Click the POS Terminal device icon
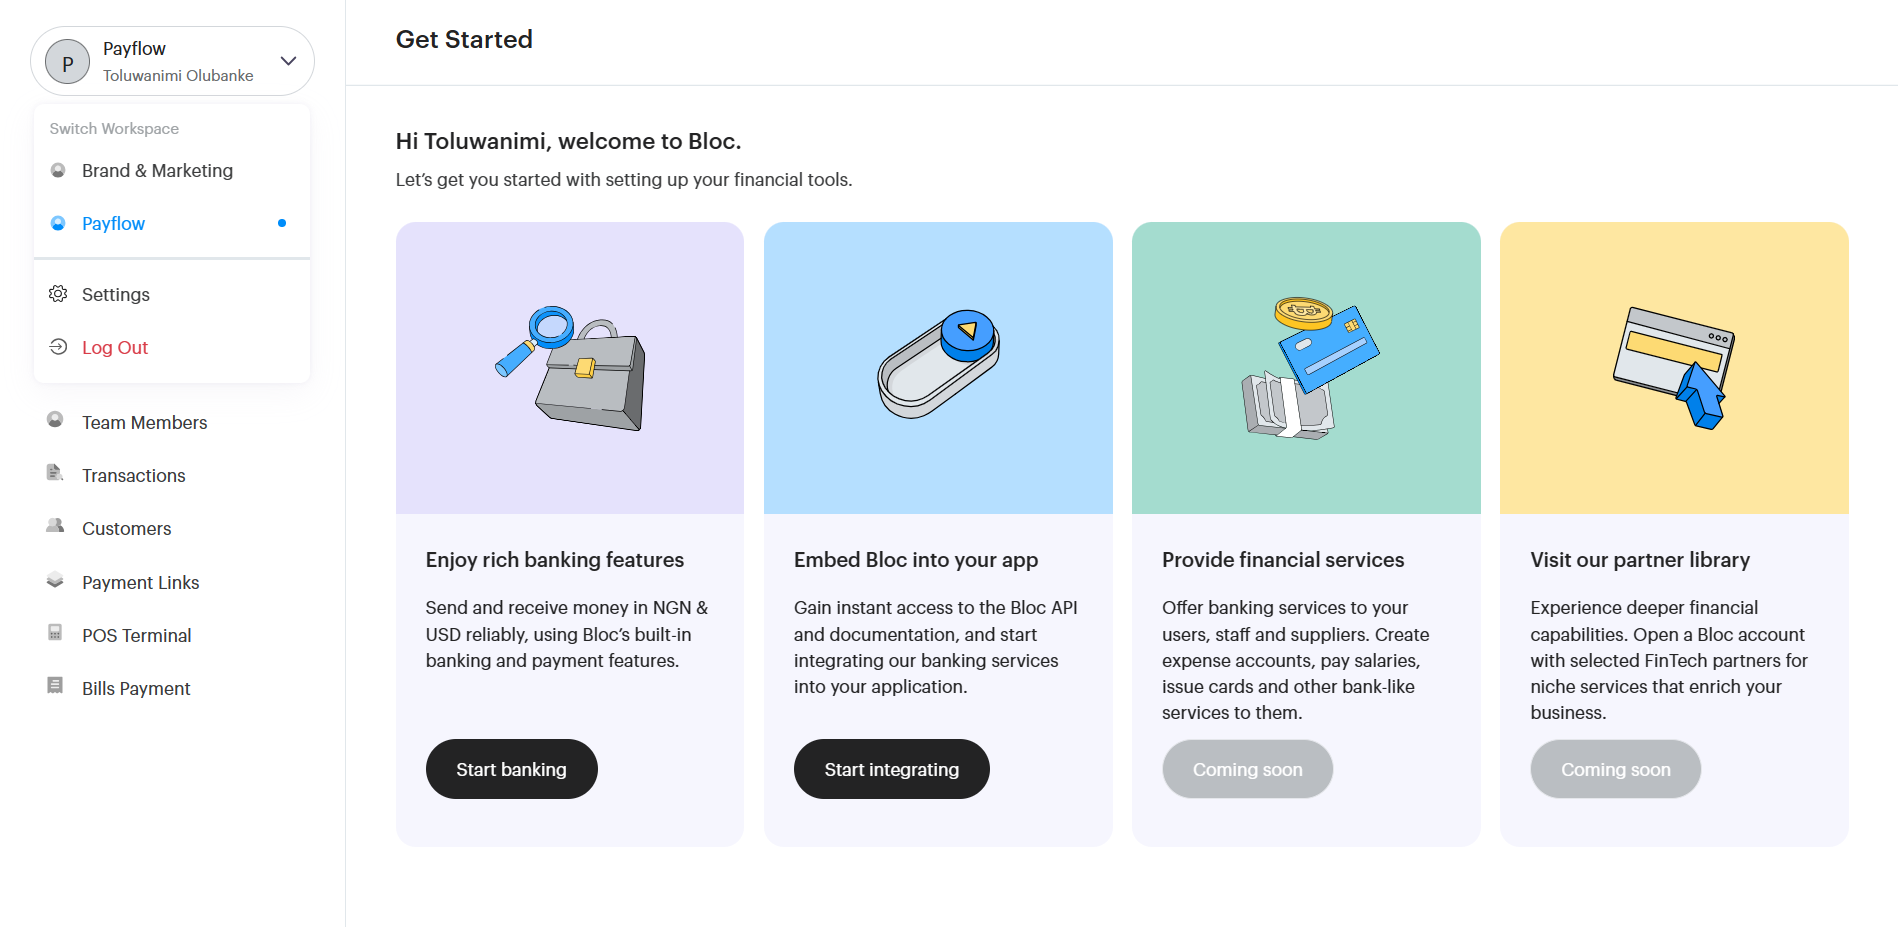Image resolution: width=1898 pixels, height=927 pixels. (x=55, y=633)
